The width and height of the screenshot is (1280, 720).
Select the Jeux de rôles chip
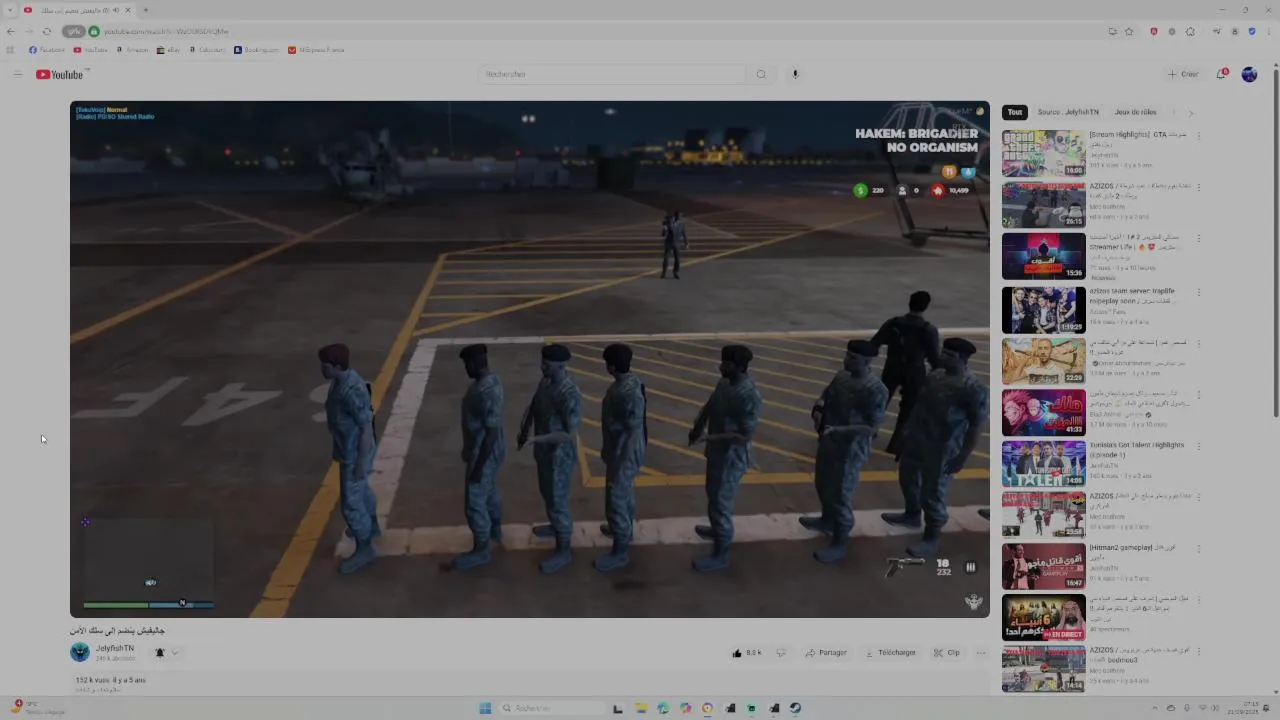[1135, 112]
